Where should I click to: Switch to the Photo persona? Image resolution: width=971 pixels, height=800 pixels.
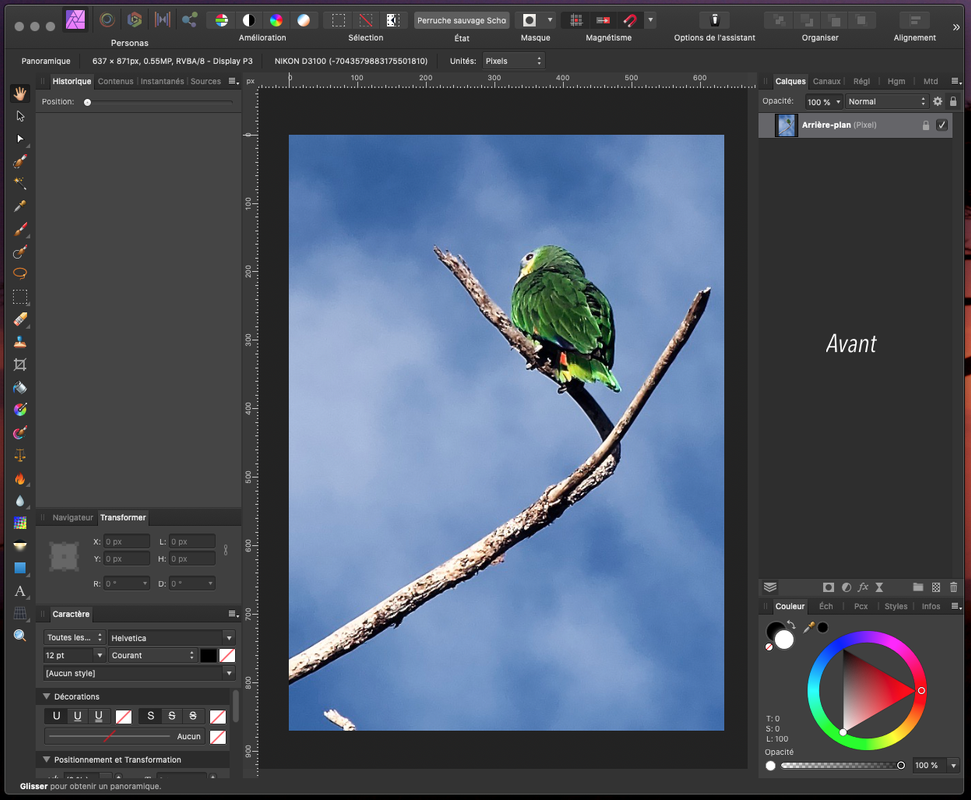(x=76, y=20)
